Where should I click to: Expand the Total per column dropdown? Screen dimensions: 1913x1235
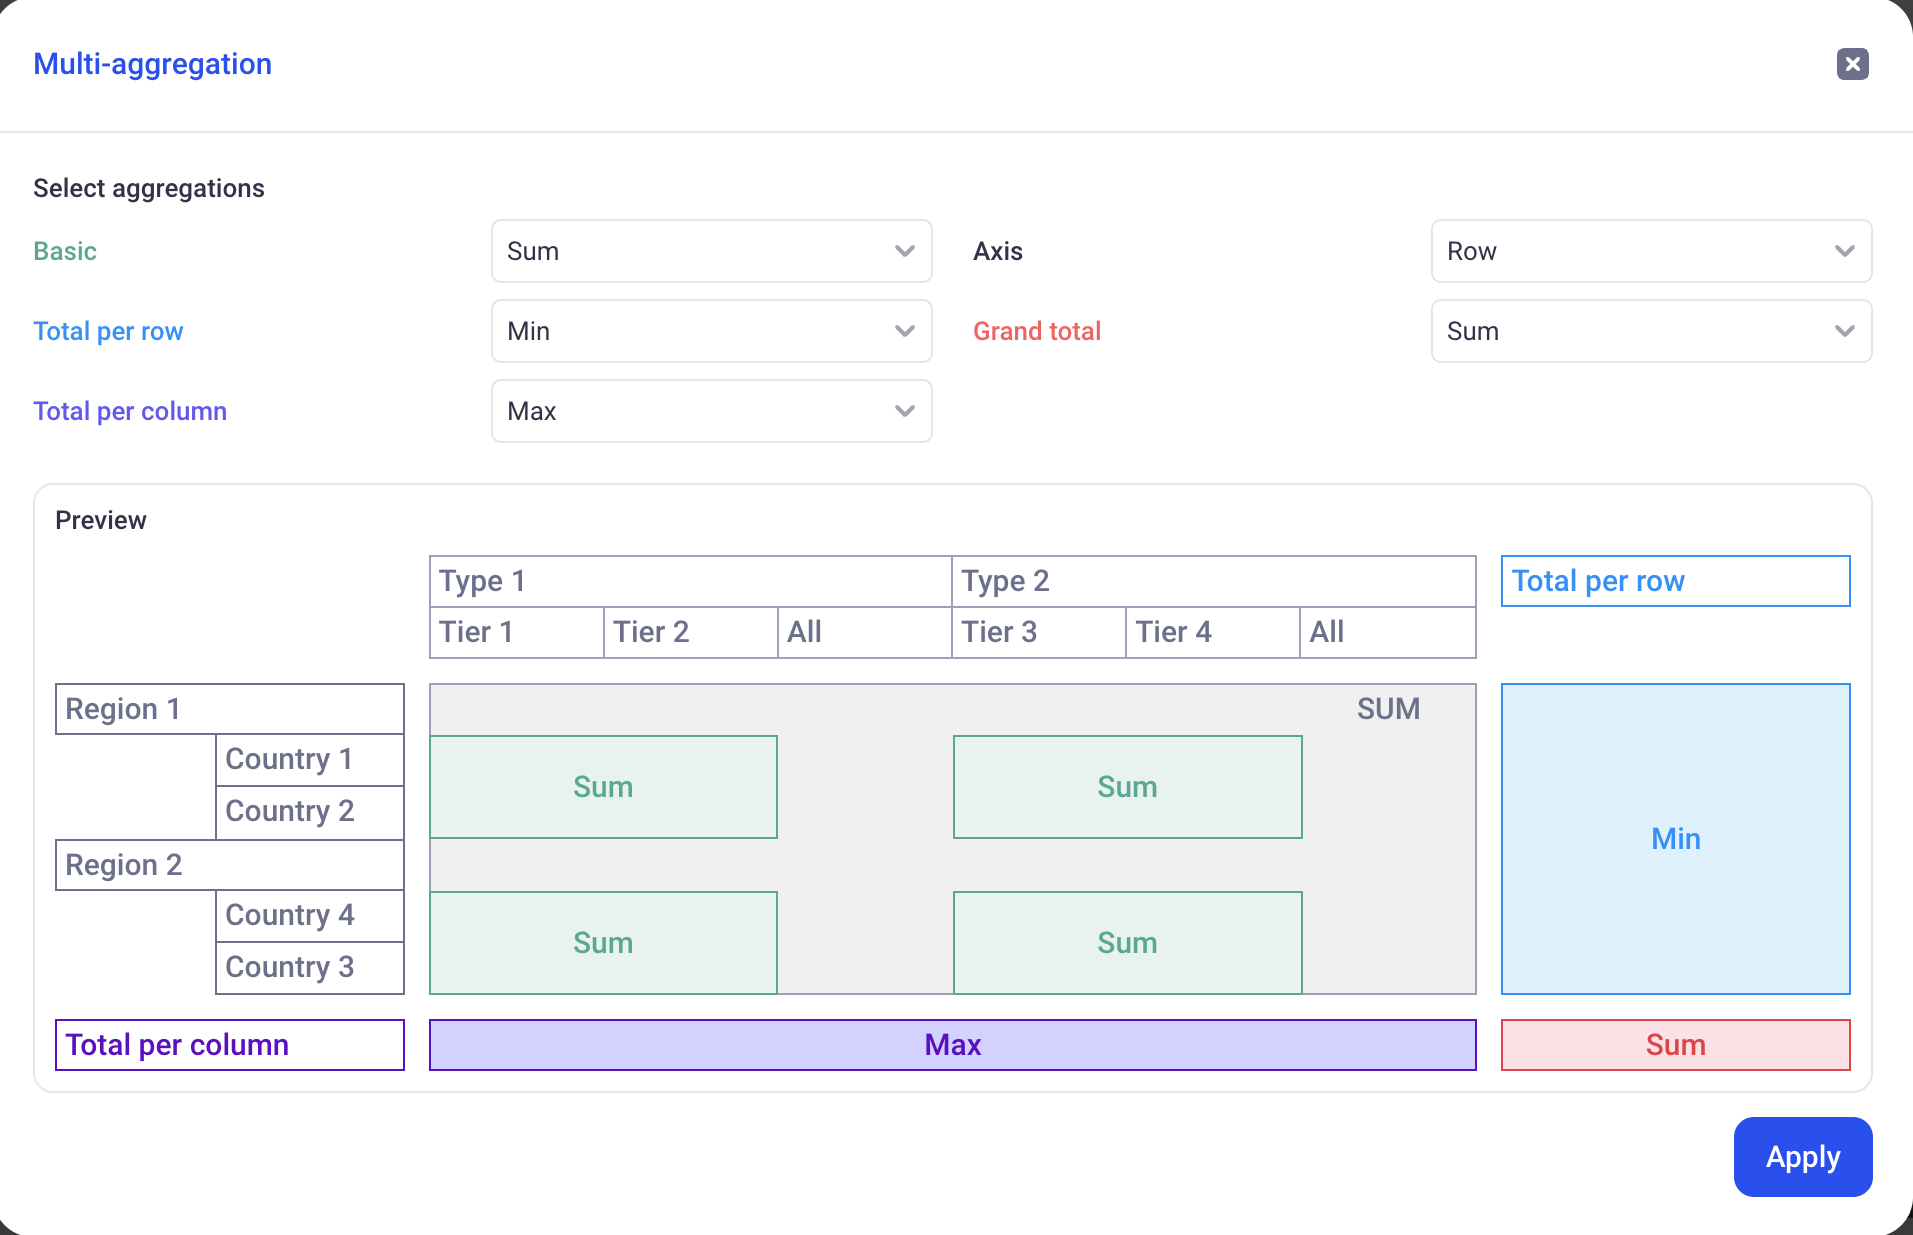[x=711, y=411]
